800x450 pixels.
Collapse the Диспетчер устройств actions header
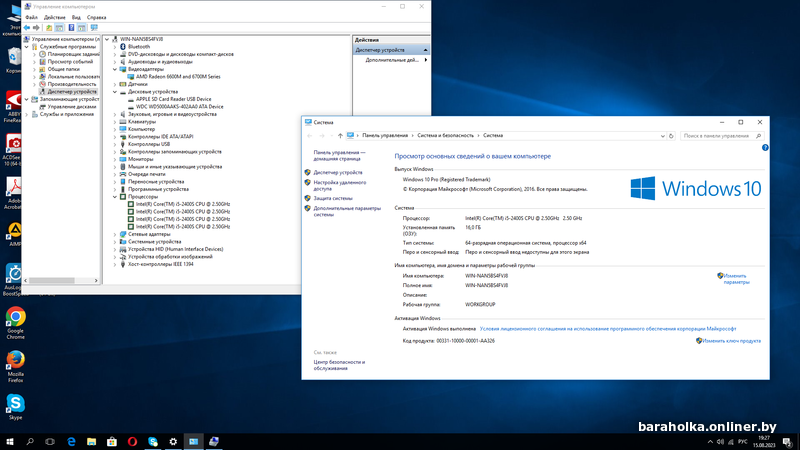426,50
